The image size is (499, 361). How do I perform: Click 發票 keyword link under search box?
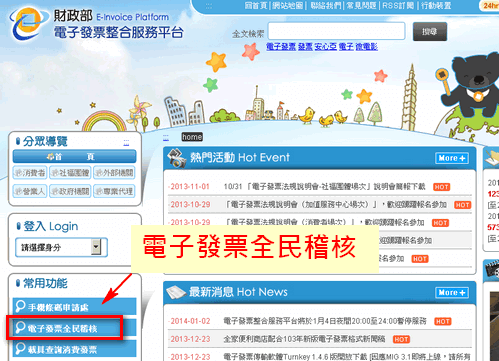[x=305, y=47]
